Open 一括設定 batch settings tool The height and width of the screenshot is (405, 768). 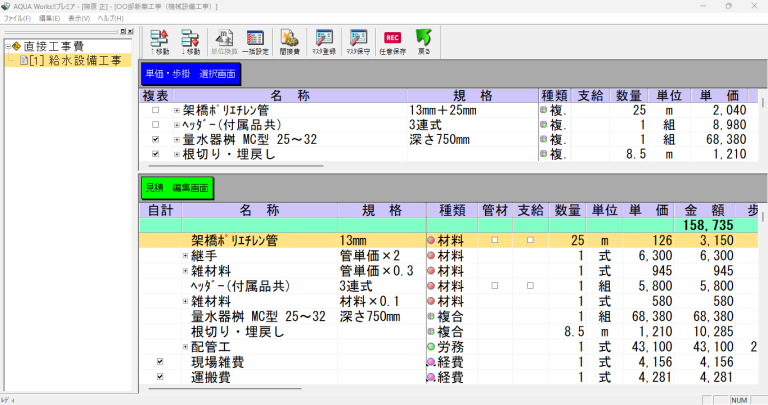257,41
